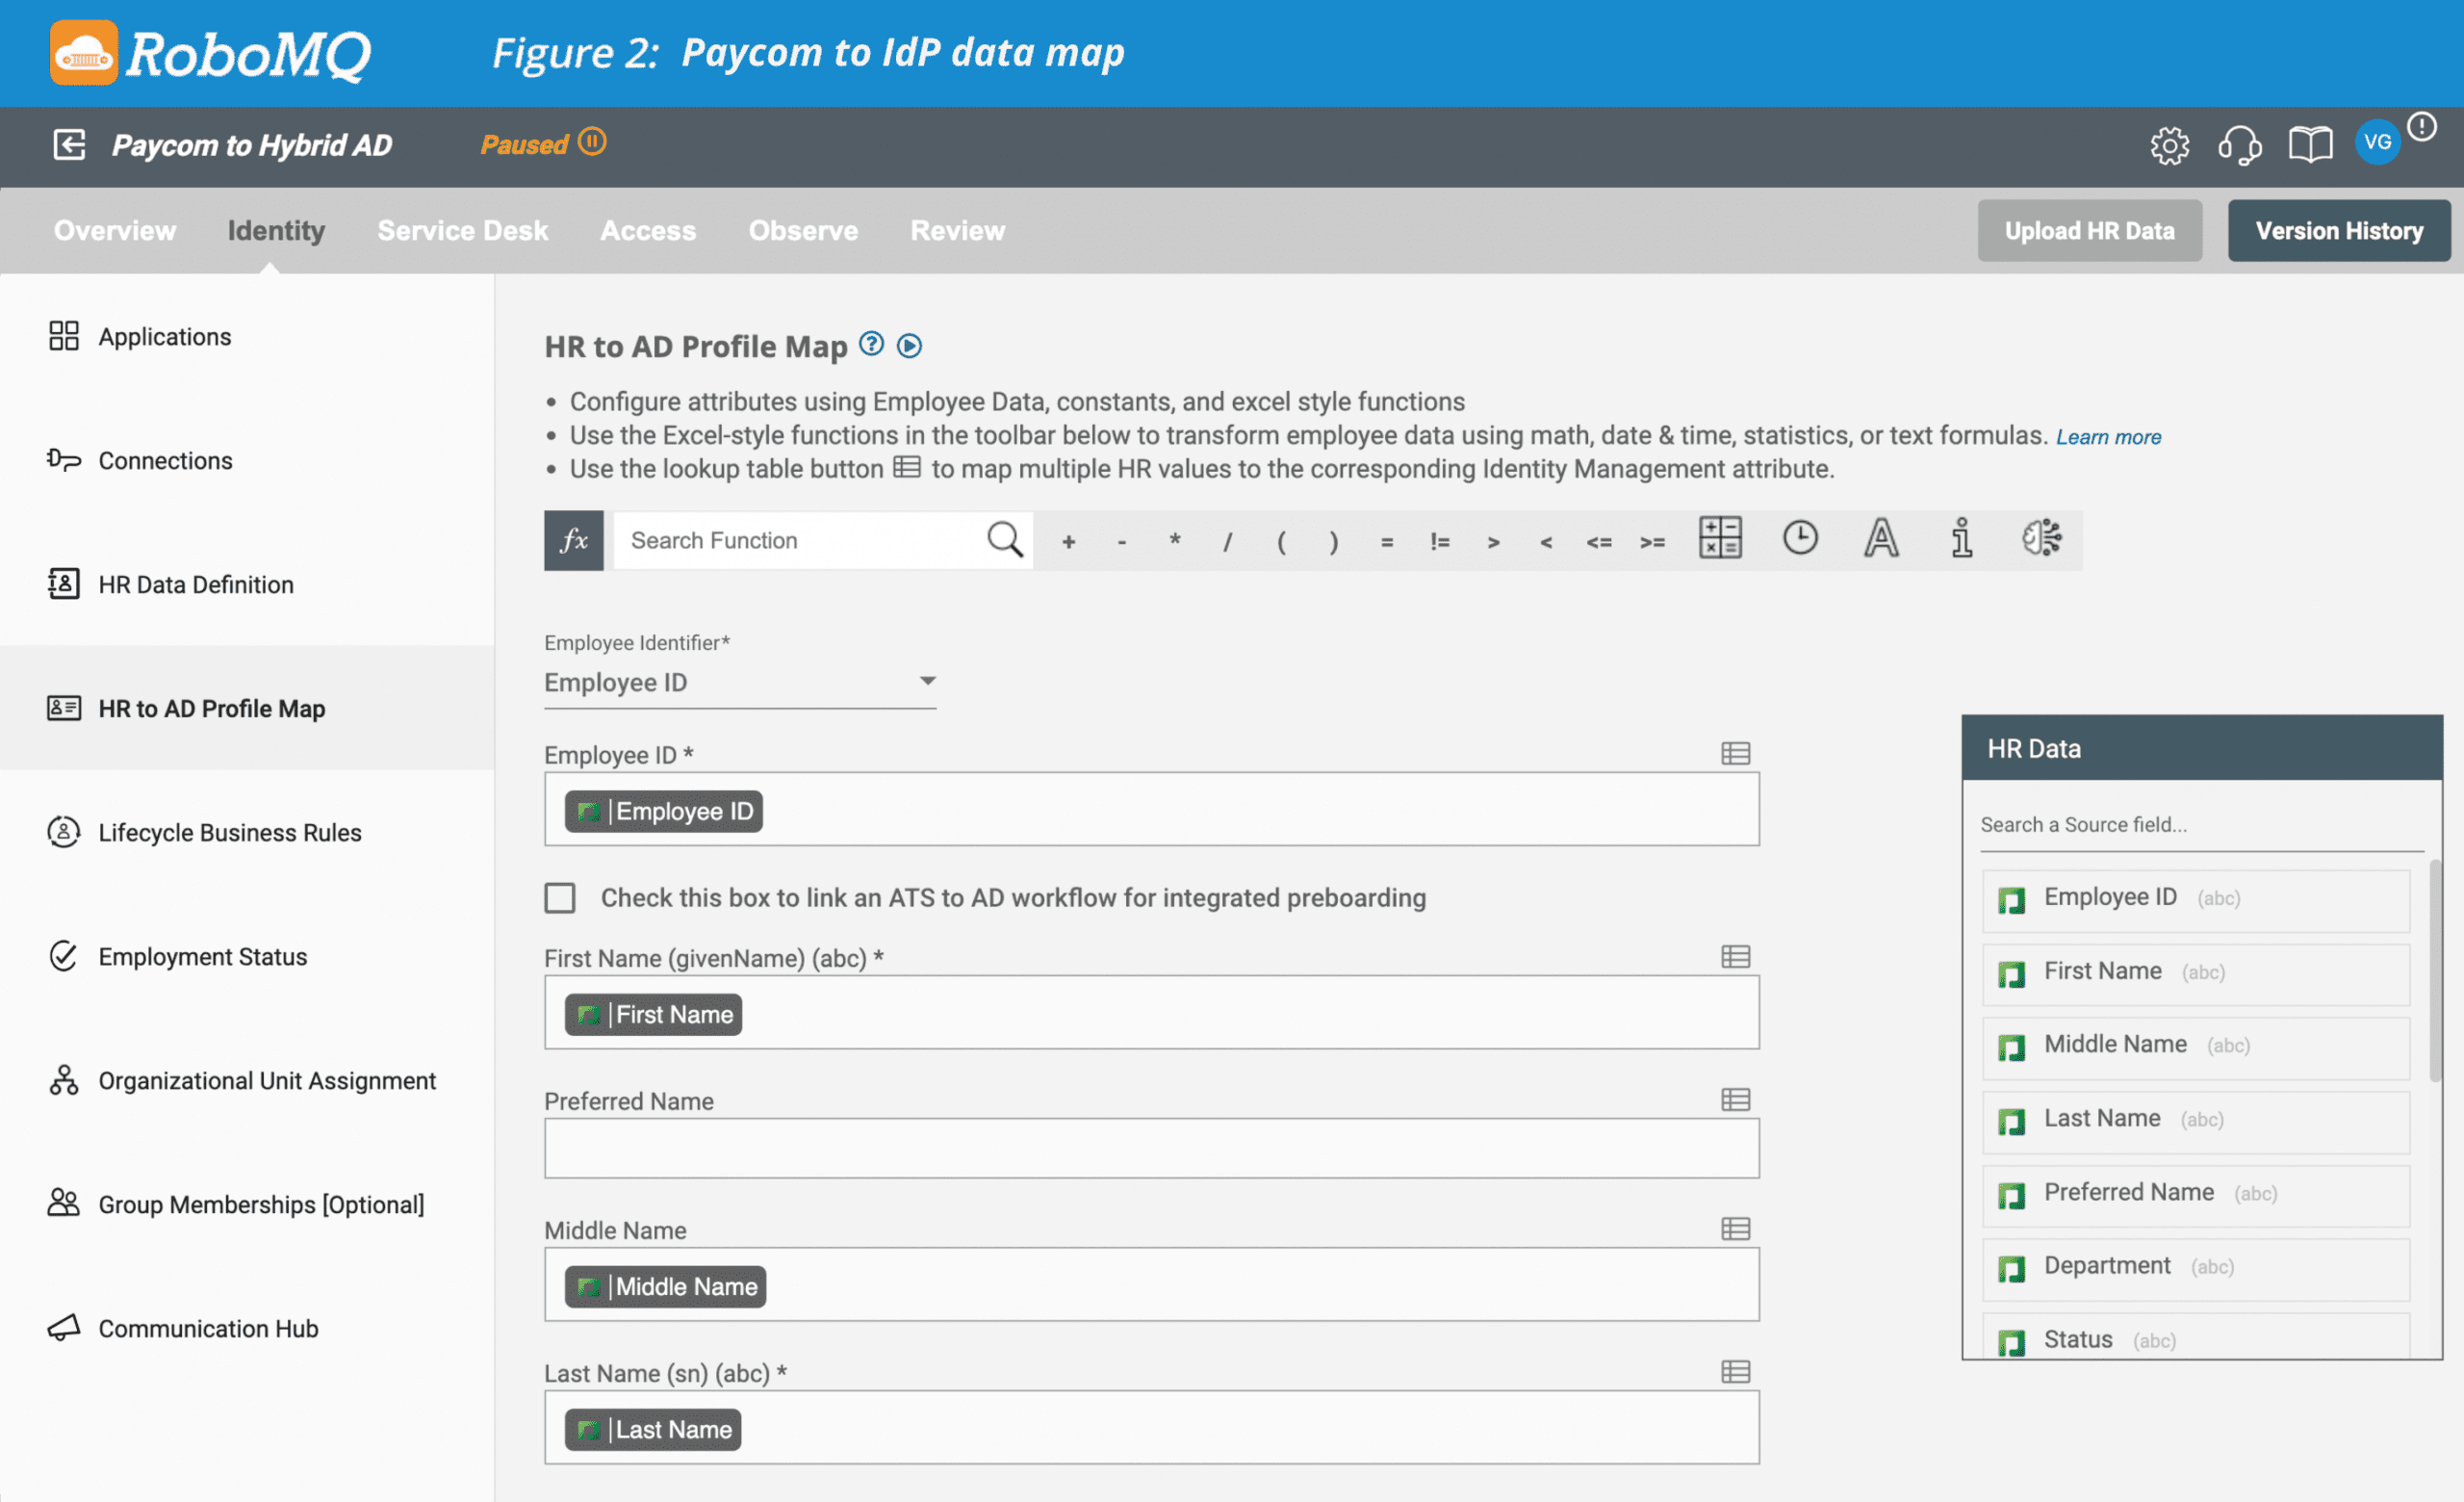Switch to the Service Desk tab
Viewport: 2464px width, 1502px height.
(462, 231)
